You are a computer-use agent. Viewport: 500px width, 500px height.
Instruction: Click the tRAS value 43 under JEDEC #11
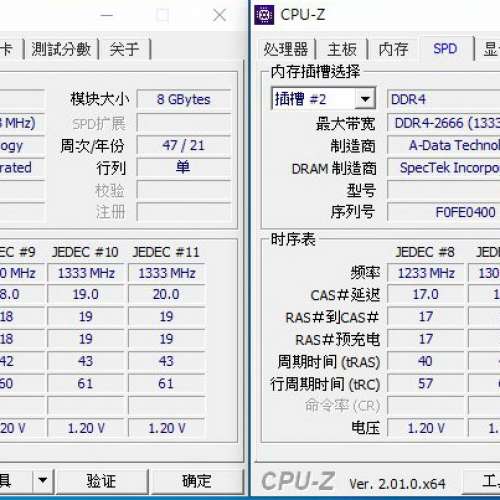point(166,361)
